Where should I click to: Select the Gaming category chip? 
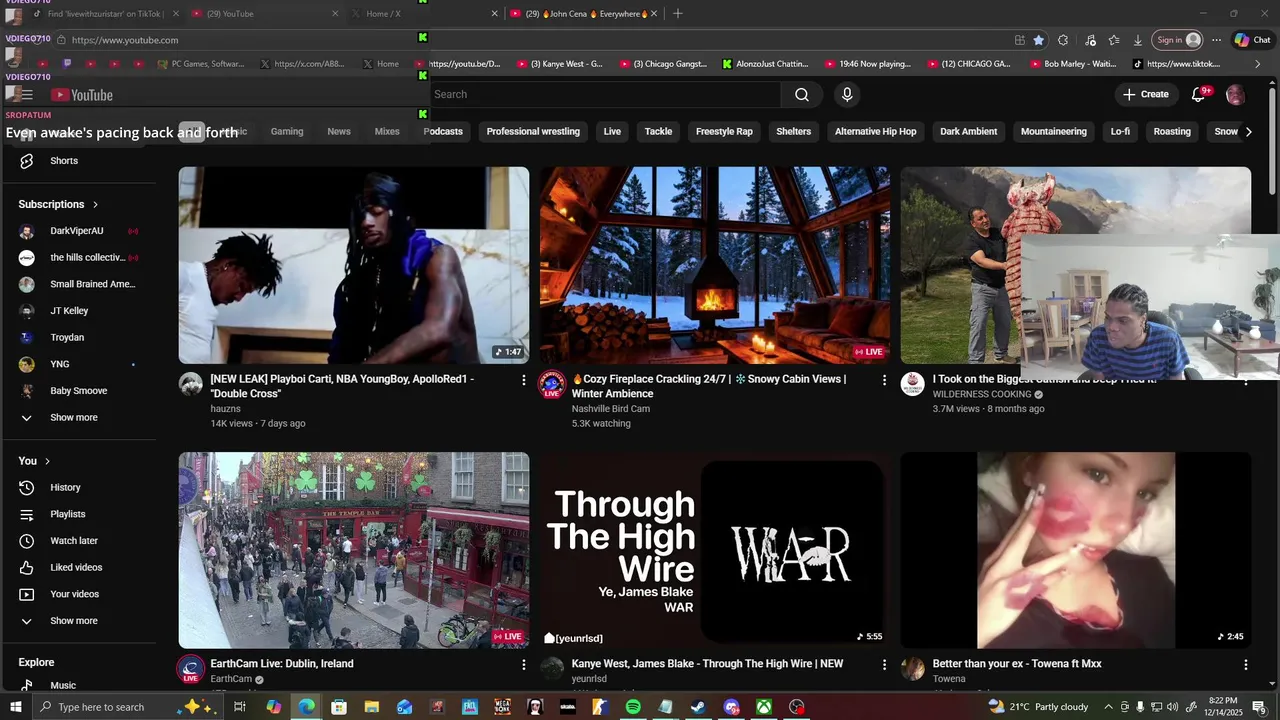click(x=287, y=132)
